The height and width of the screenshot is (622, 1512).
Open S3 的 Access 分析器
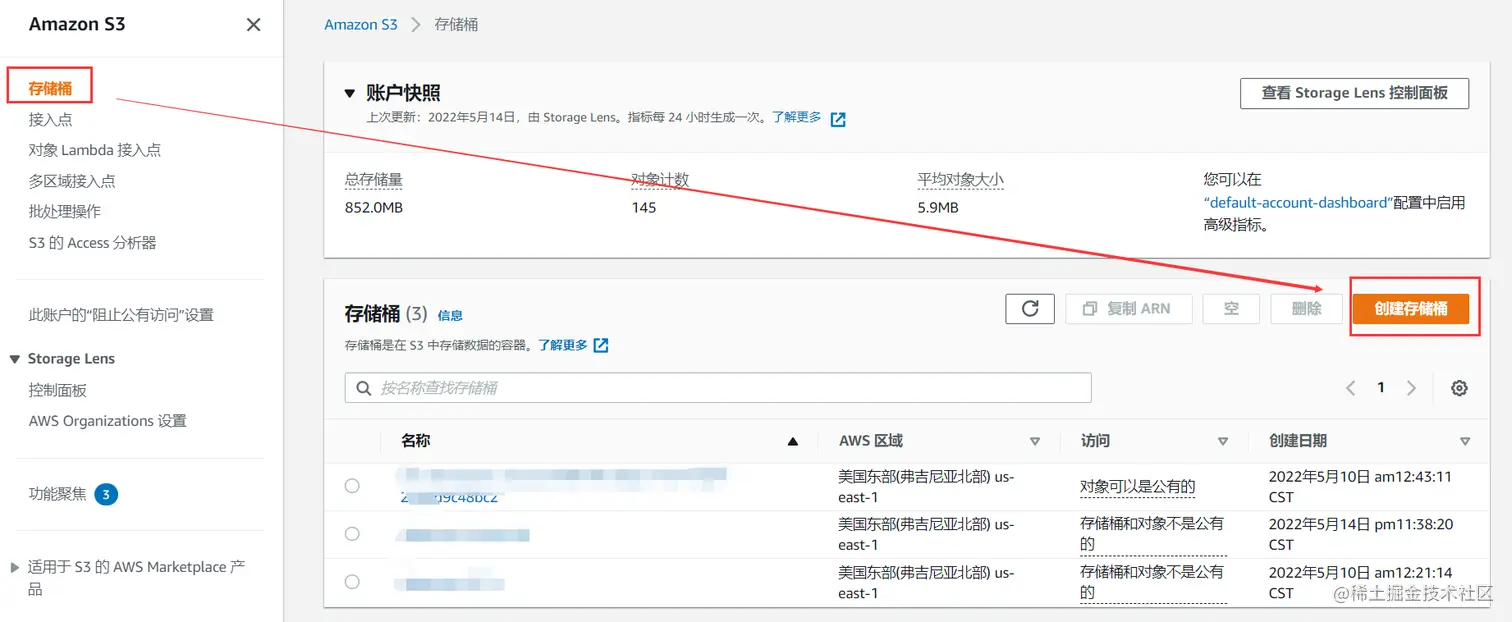93,243
